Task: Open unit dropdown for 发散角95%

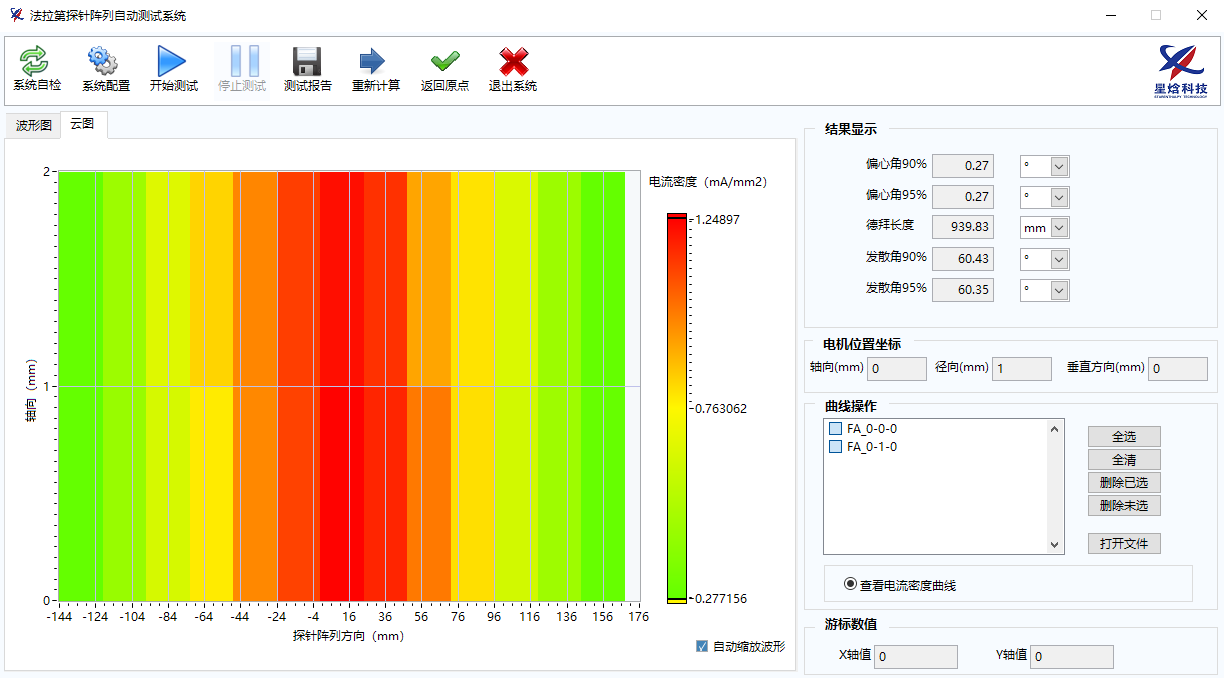Action: tap(1059, 290)
